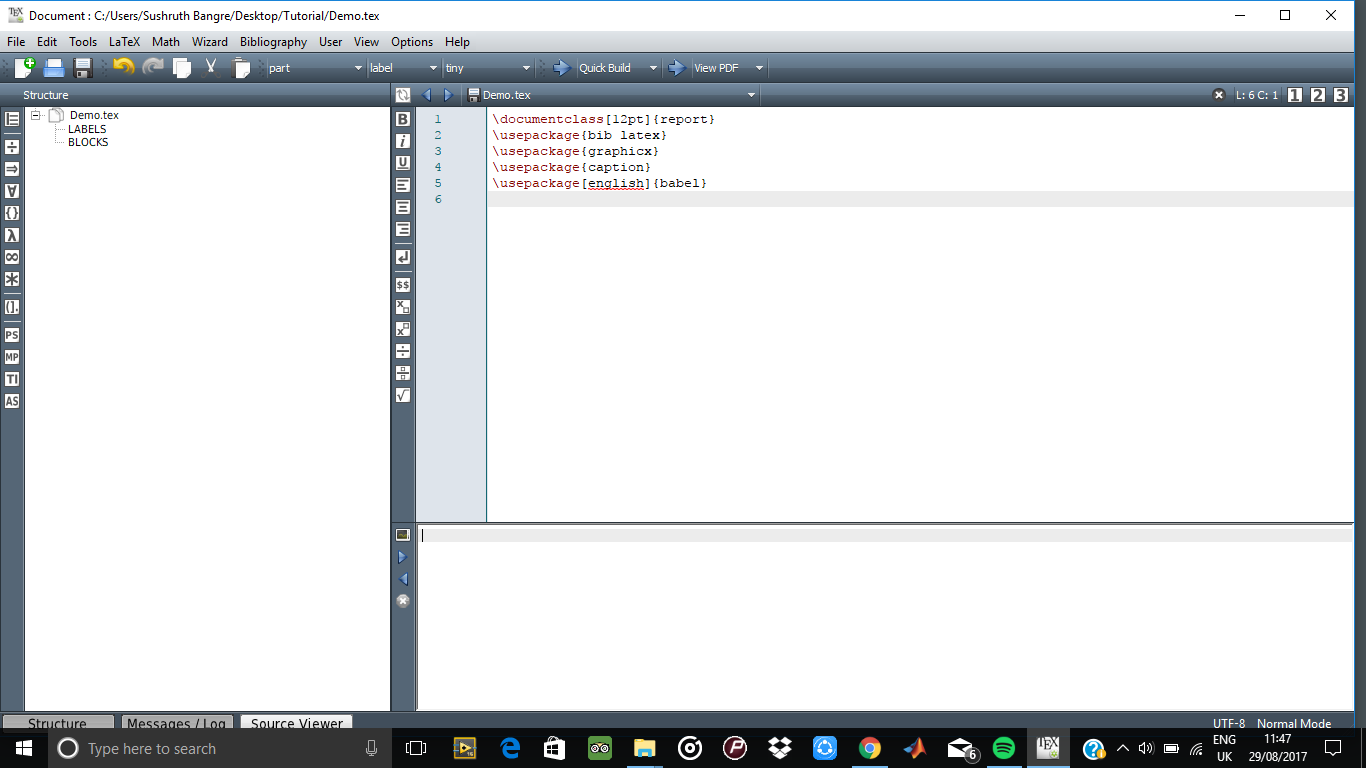Run Quick Build with its blue arrow
The width and height of the screenshot is (1366, 768).
click(x=561, y=68)
